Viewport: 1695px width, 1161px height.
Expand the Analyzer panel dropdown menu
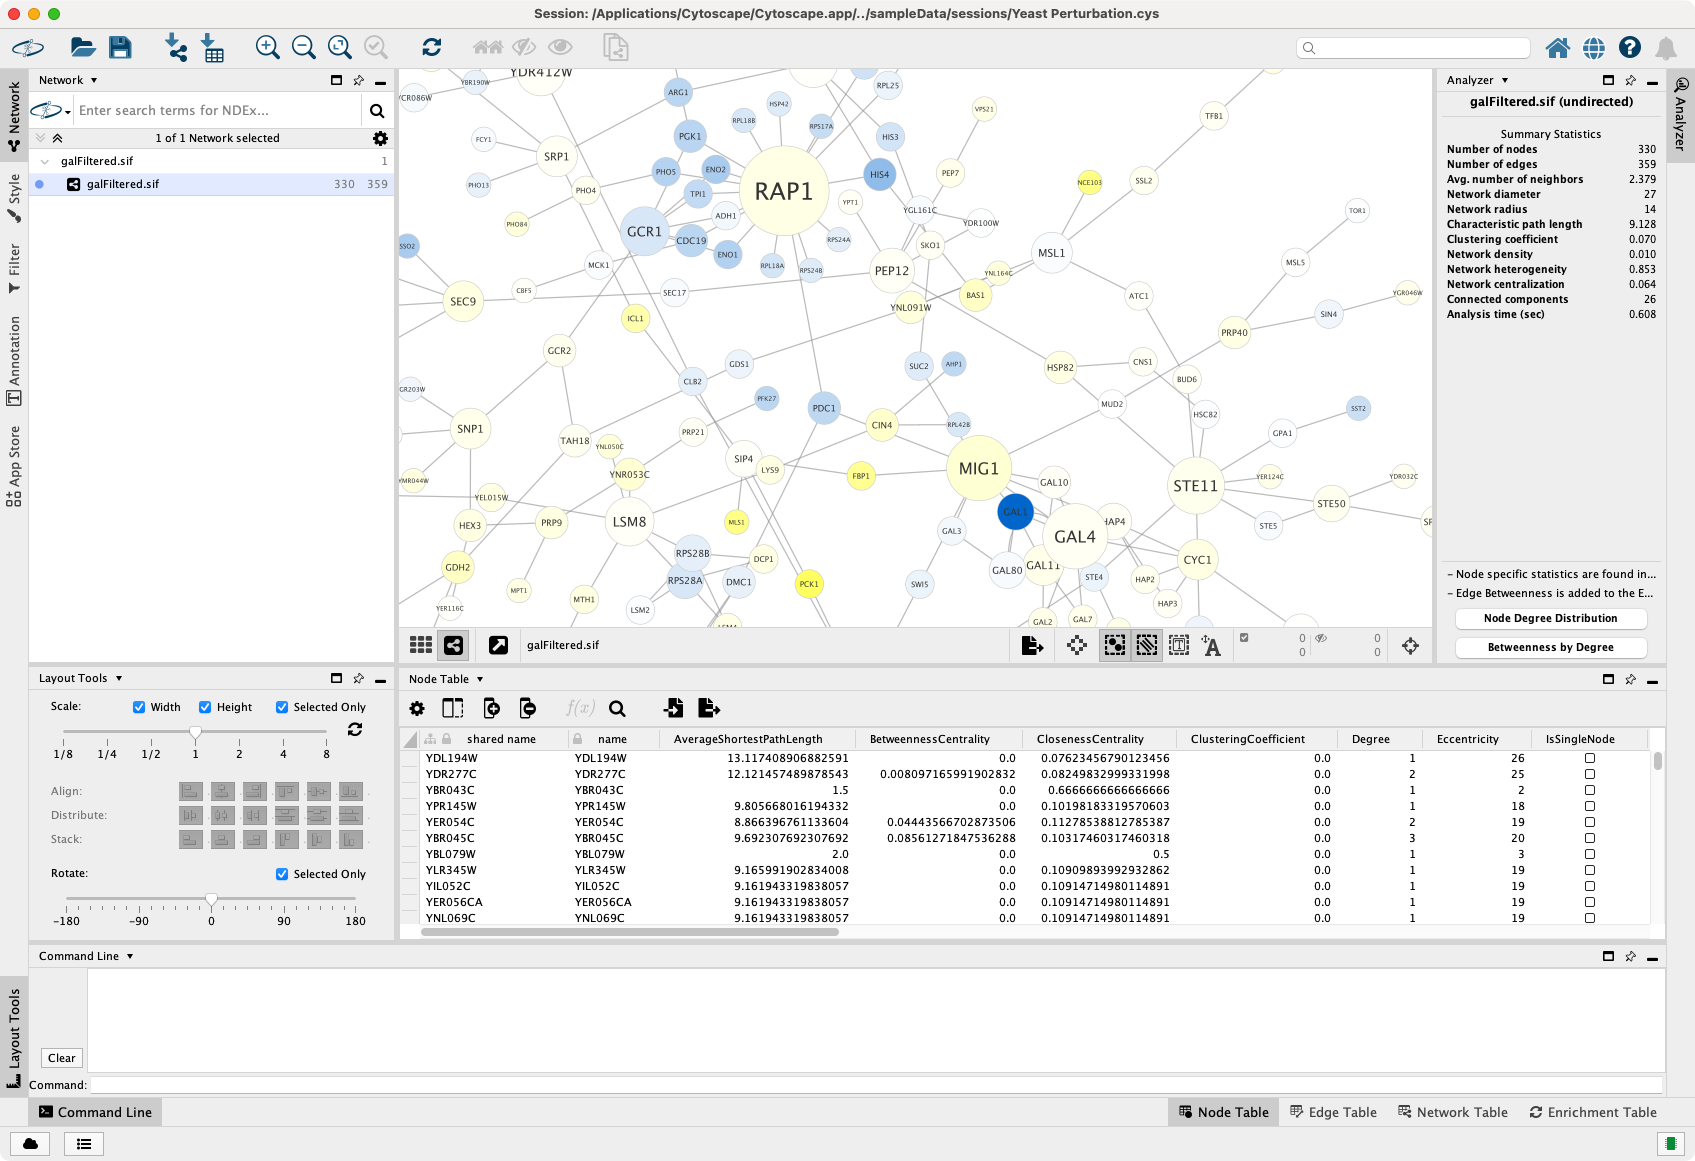click(x=1505, y=80)
